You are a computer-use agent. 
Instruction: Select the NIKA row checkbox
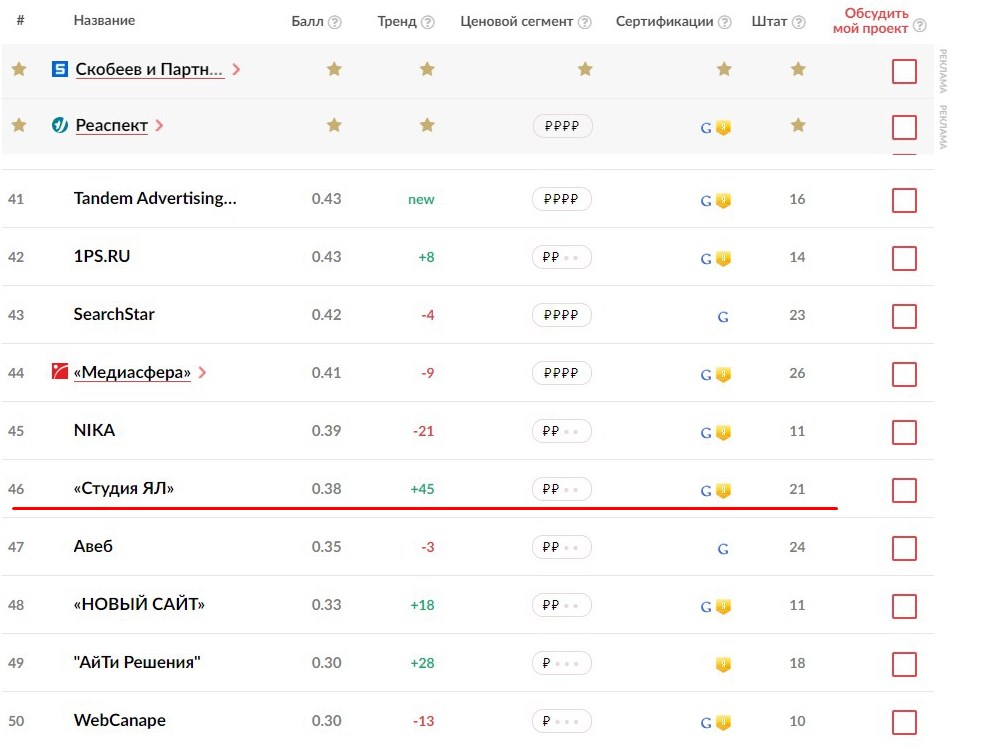pos(904,432)
